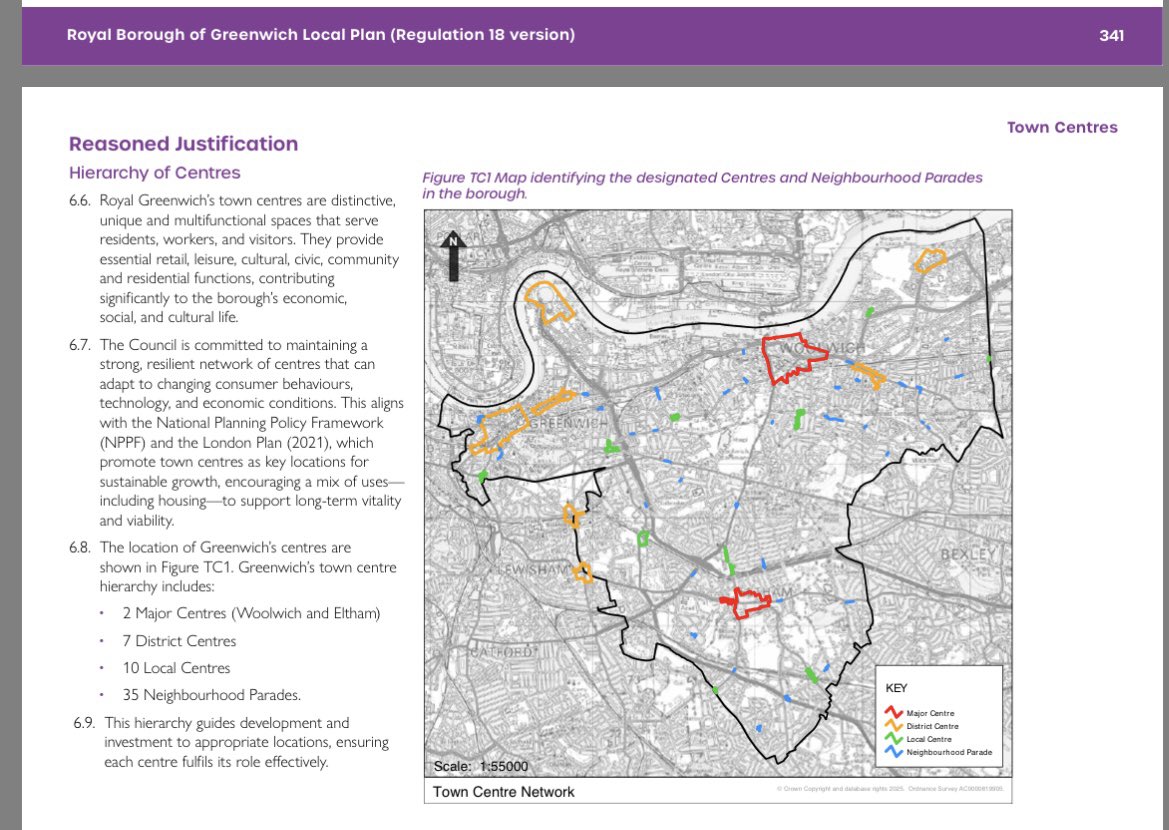1169x830 pixels.
Task: Click the 'Scale: 1:55000' text on the map
Action: (x=481, y=766)
